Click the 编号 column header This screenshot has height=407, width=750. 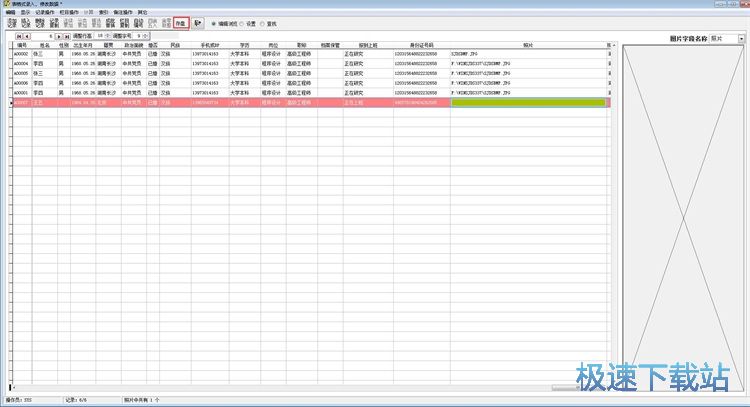point(22,45)
